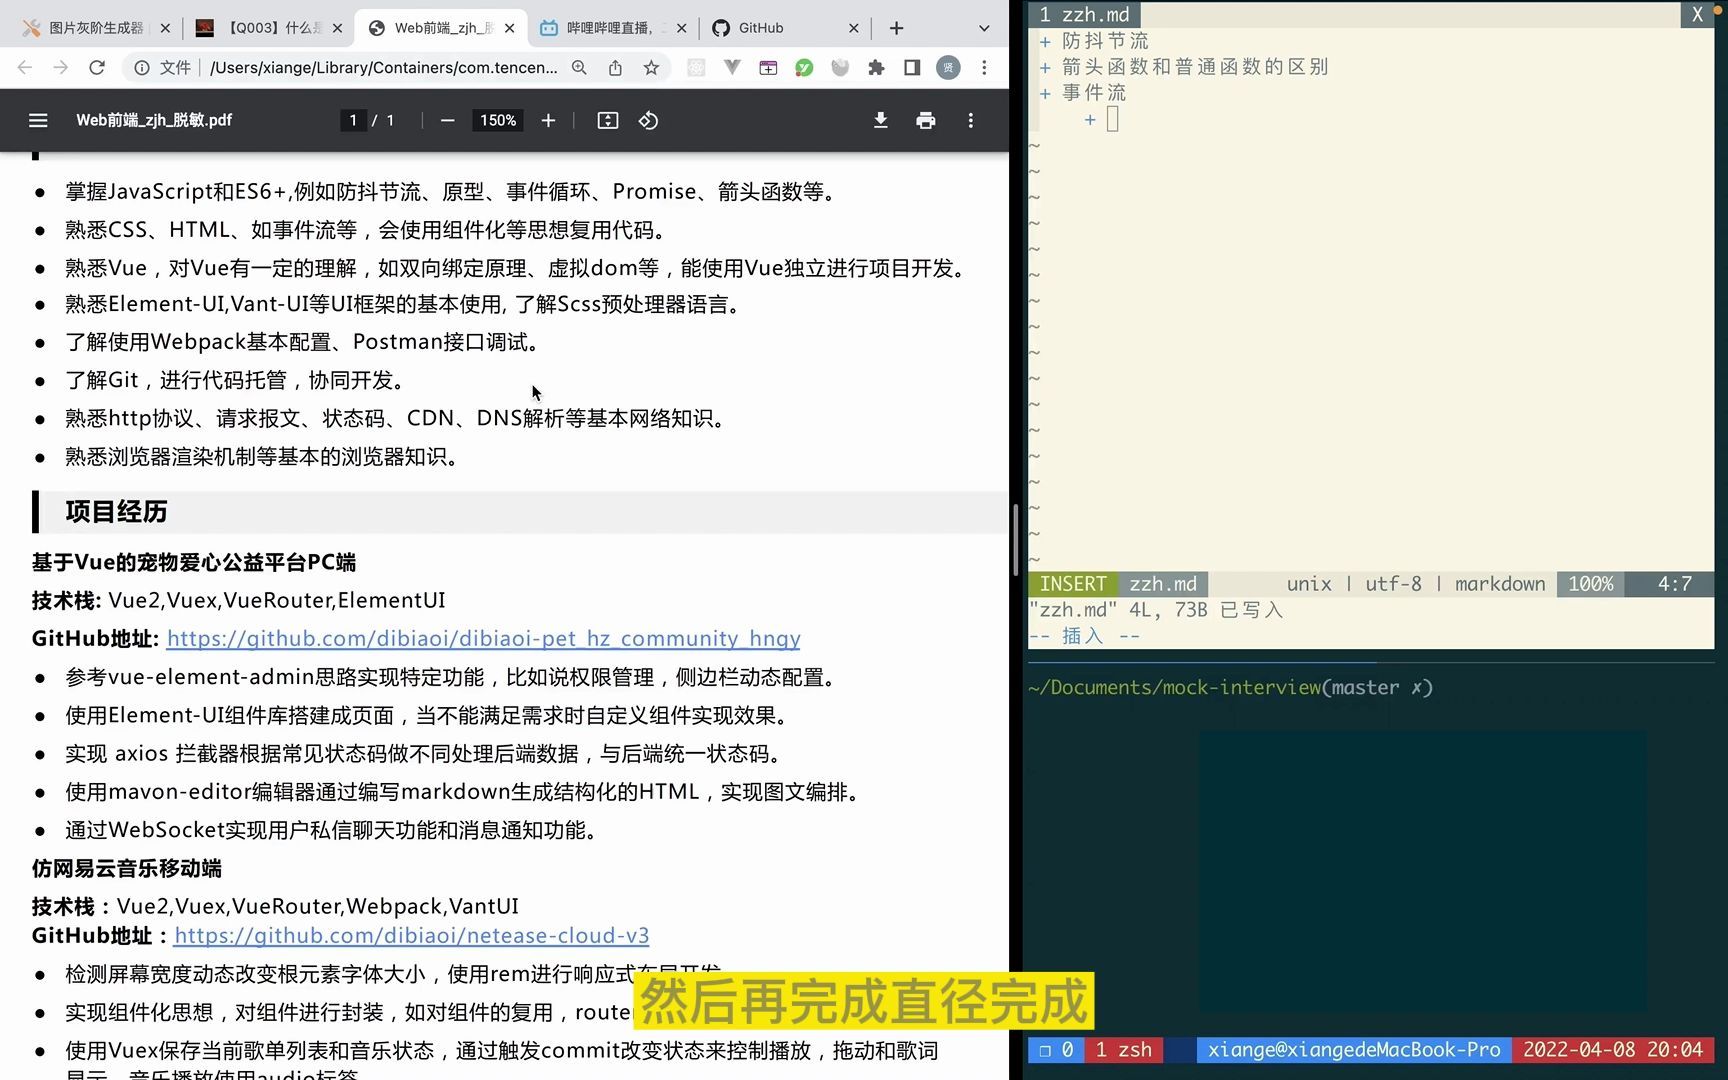The image size is (1728, 1080).
Task: Click the 箭头函数和普通函数的区别 line
Action: click(1195, 67)
